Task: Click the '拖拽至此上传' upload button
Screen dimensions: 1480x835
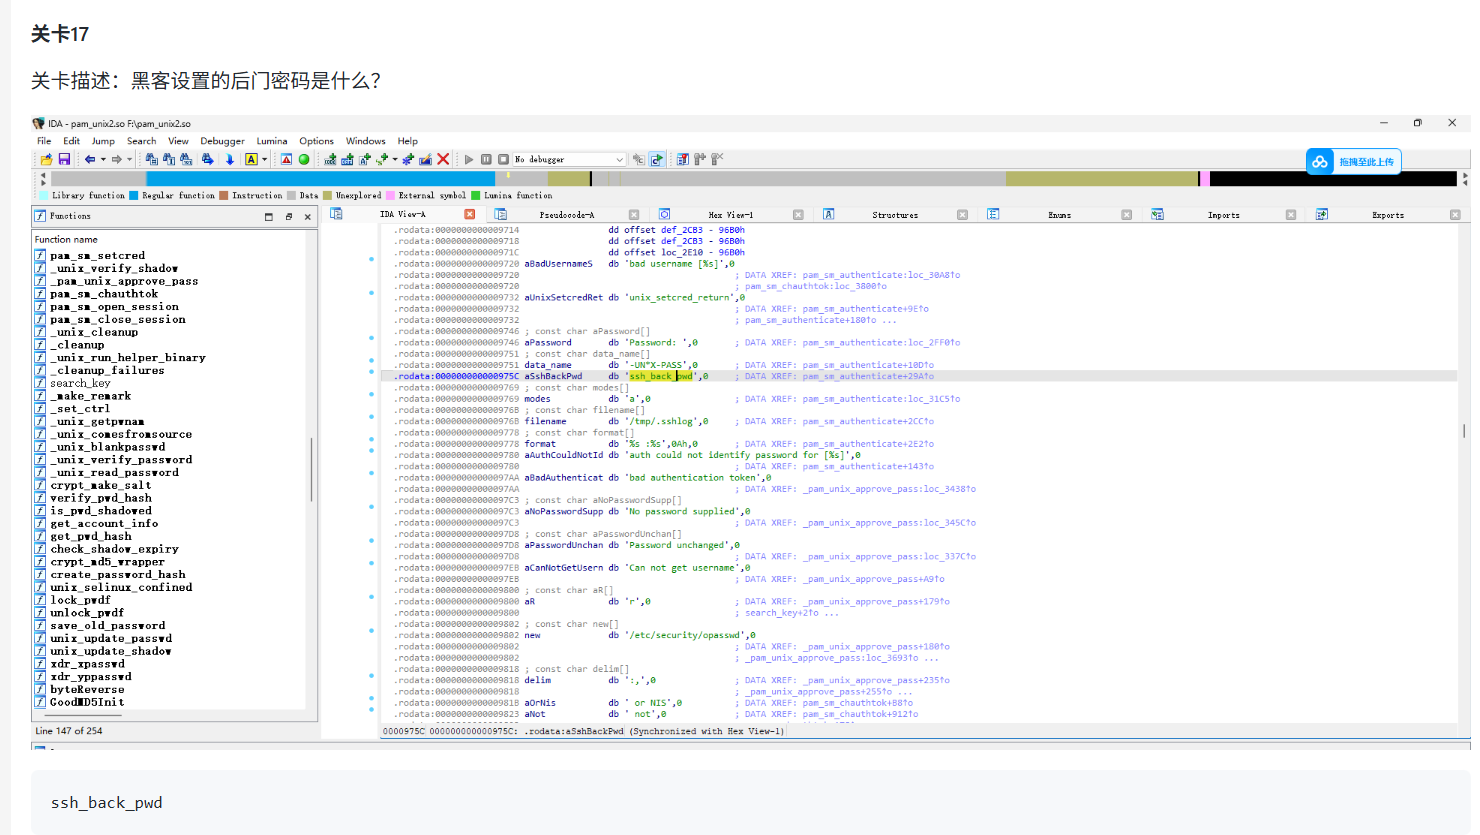Action: point(1353,161)
